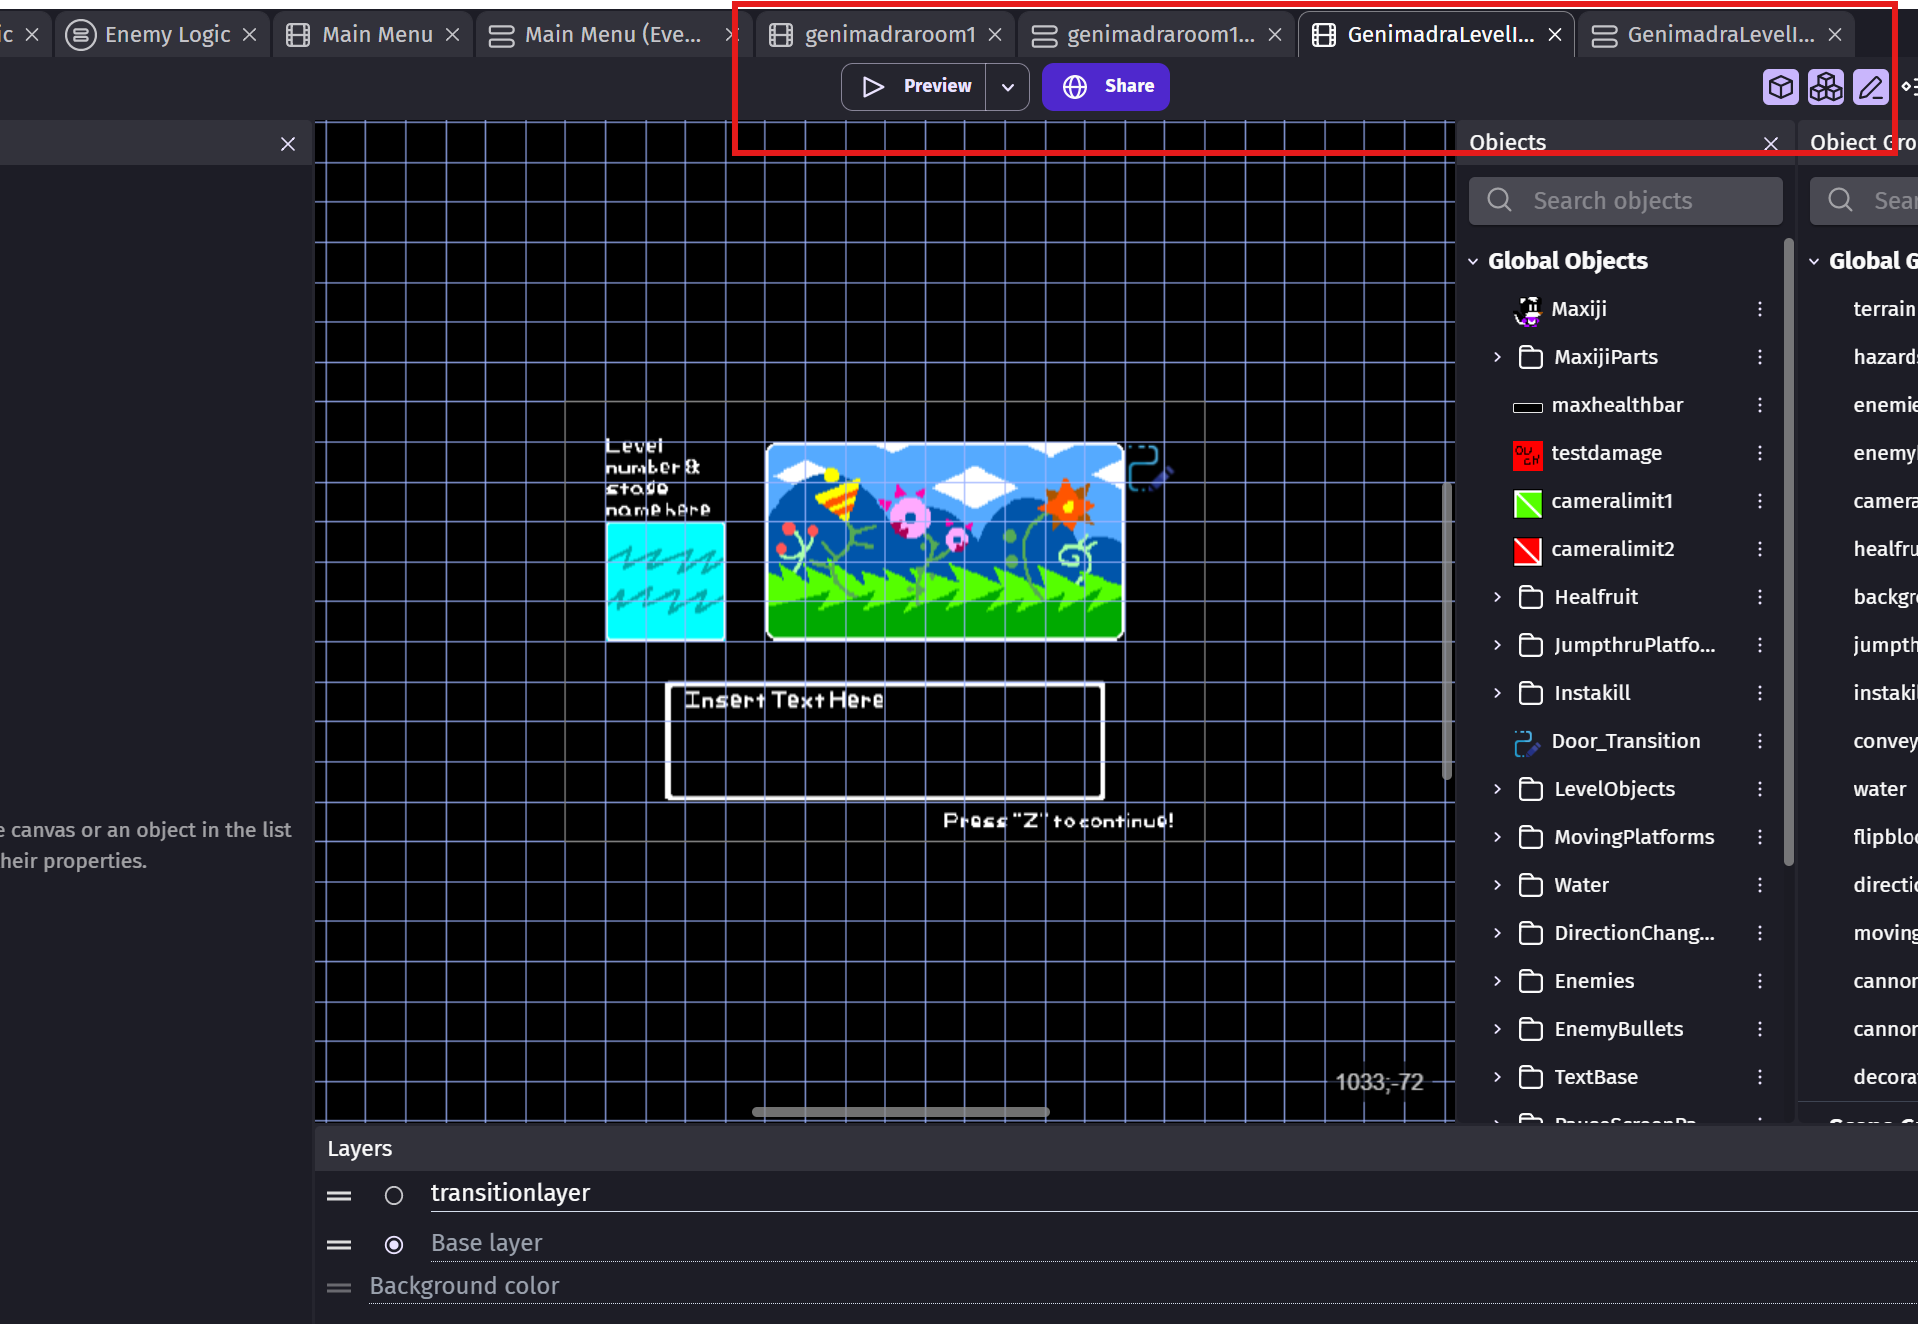Open the objects panel cube icon
Screen dimensions: 1918x1324
click(1780, 87)
